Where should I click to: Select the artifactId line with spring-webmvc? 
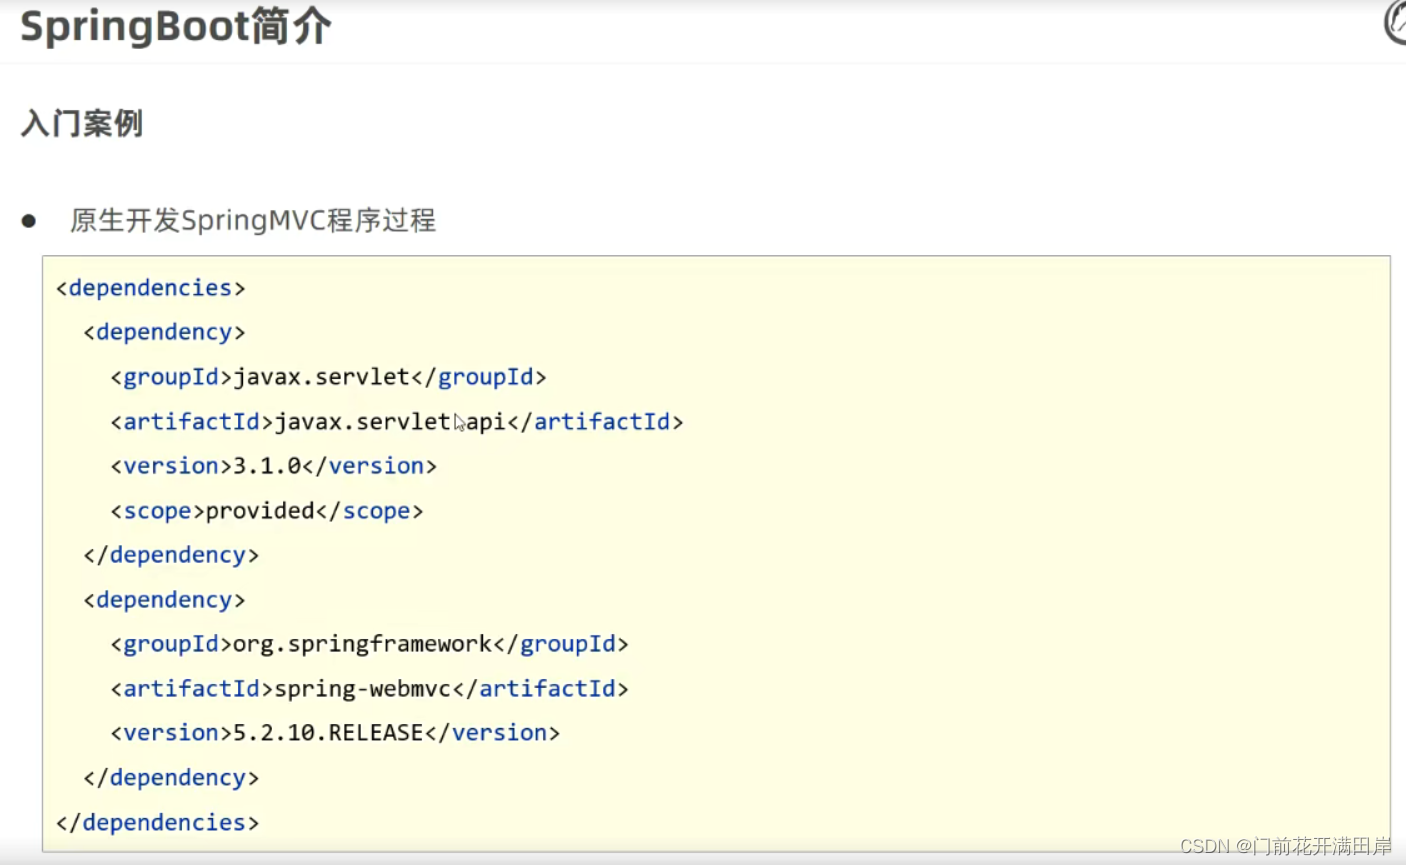click(369, 689)
